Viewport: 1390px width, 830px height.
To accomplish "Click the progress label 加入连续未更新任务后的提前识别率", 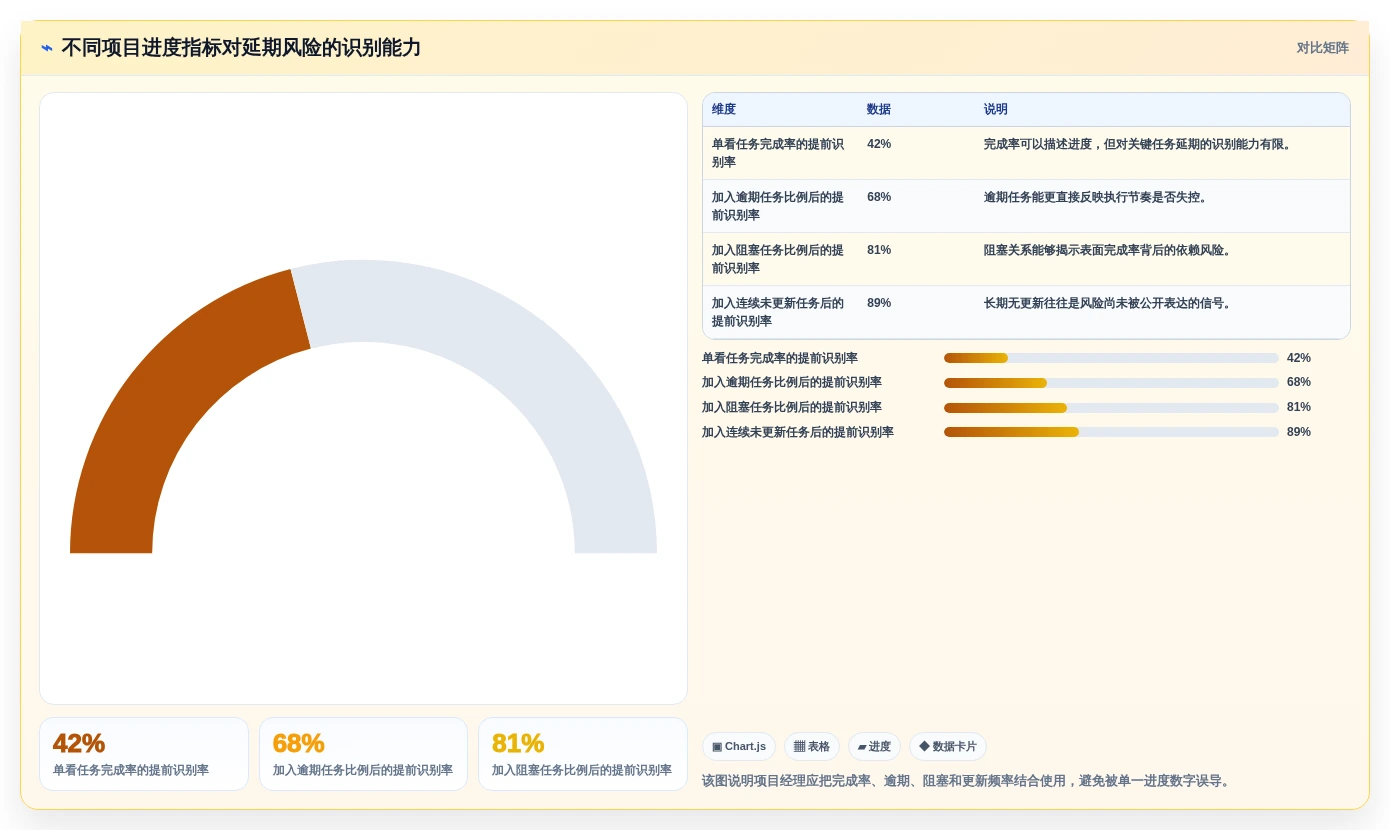I will [x=798, y=432].
